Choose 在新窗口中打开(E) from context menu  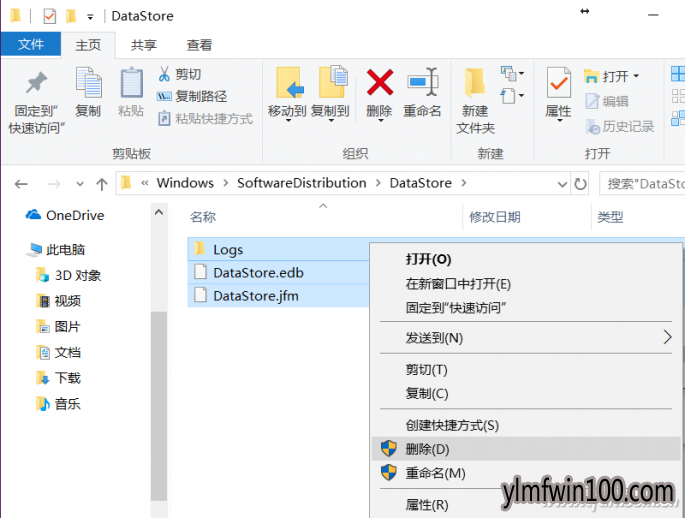524,284
